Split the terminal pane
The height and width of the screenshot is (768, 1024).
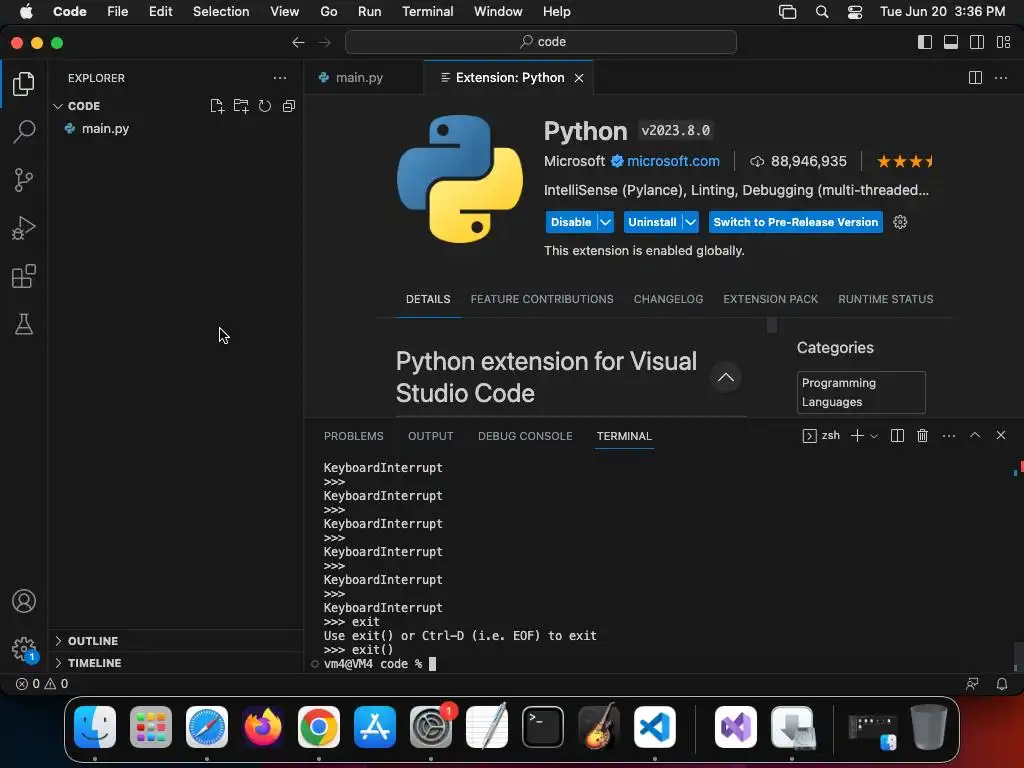[897, 436]
